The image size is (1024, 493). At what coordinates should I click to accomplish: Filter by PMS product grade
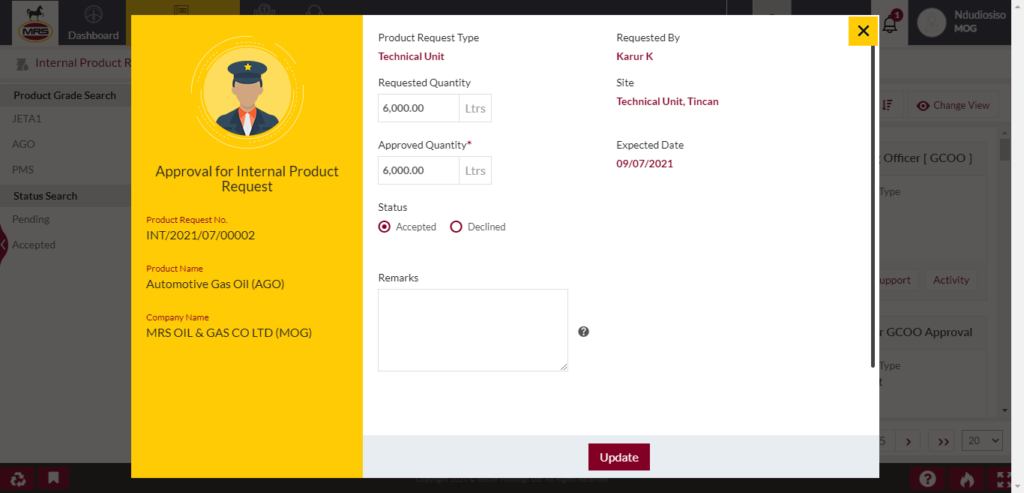pos(23,170)
